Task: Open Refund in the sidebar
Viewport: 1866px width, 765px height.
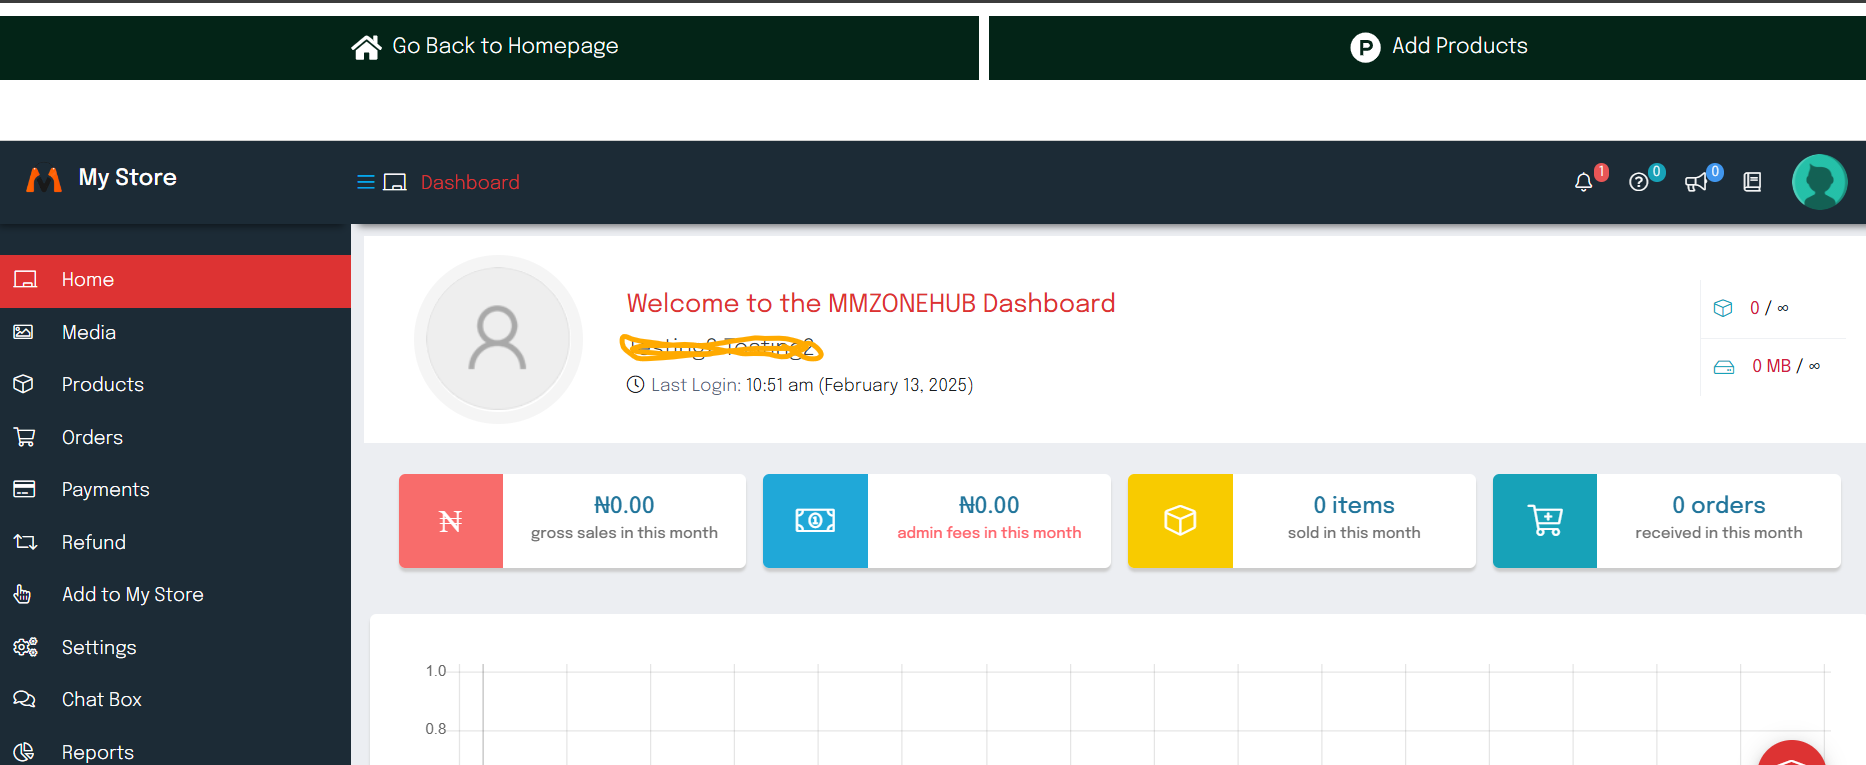Action: (x=175, y=542)
